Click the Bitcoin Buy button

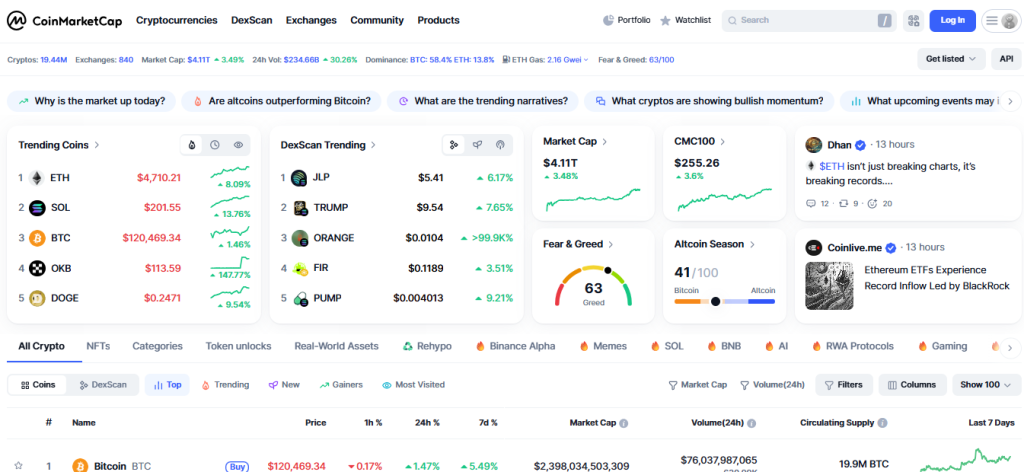238,466
